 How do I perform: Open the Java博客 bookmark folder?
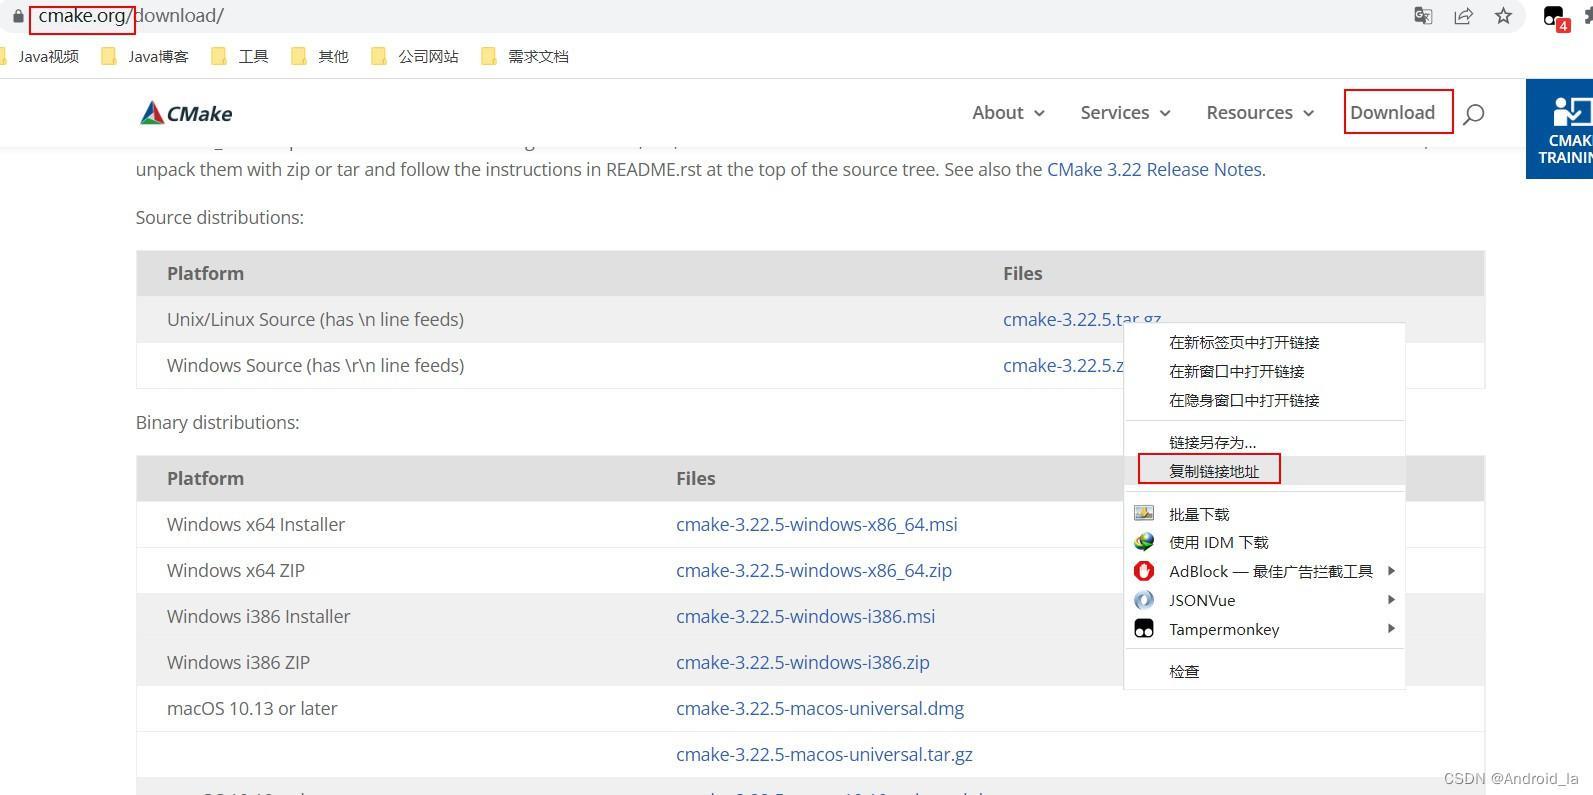145,56
